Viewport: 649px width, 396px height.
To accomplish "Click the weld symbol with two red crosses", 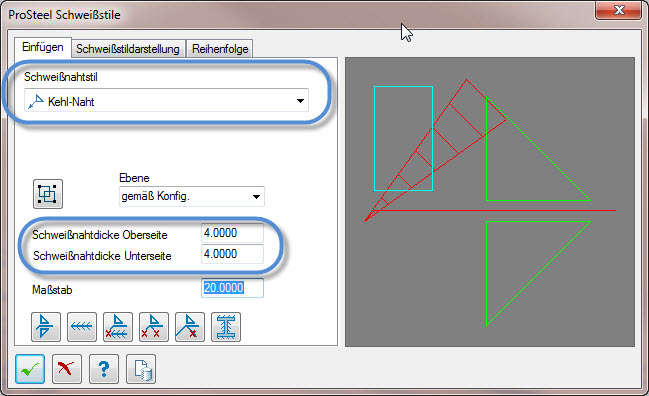I will pos(154,327).
